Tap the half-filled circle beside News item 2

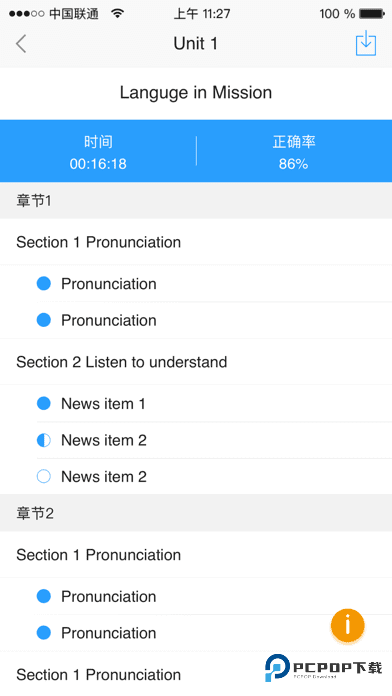click(x=44, y=440)
